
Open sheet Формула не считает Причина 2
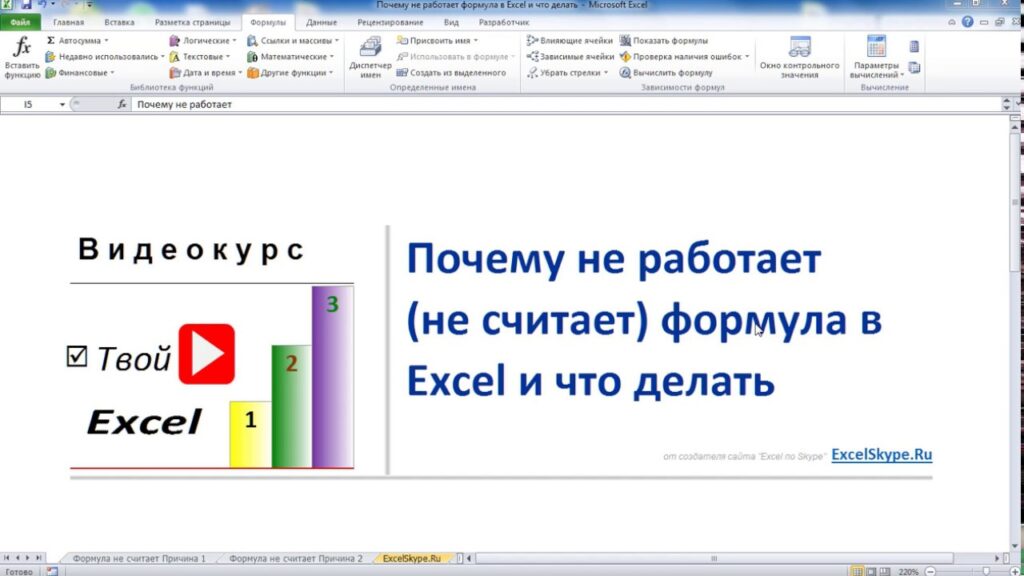(x=296, y=558)
